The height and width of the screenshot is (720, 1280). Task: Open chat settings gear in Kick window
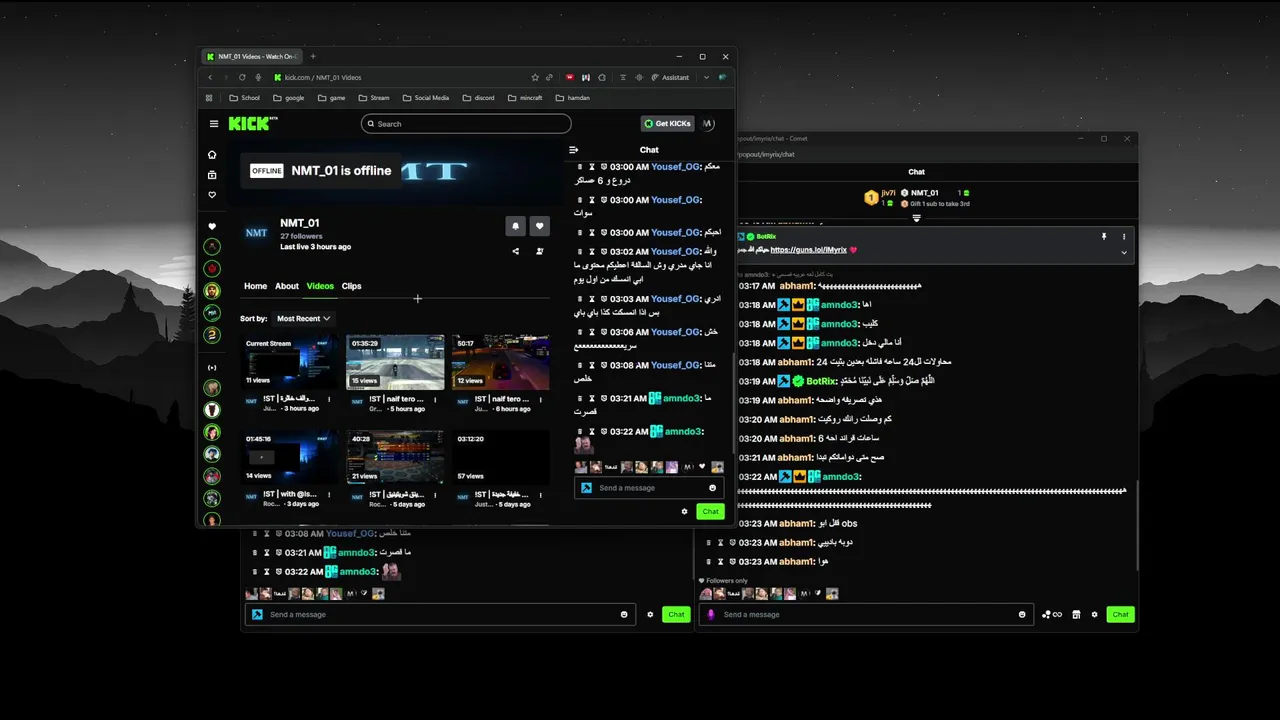tap(685, 511)
